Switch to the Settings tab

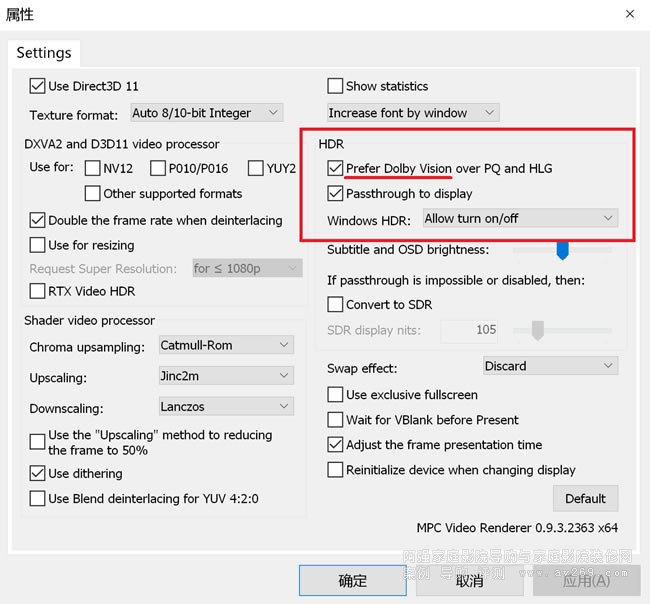click(x=44, y=53)
